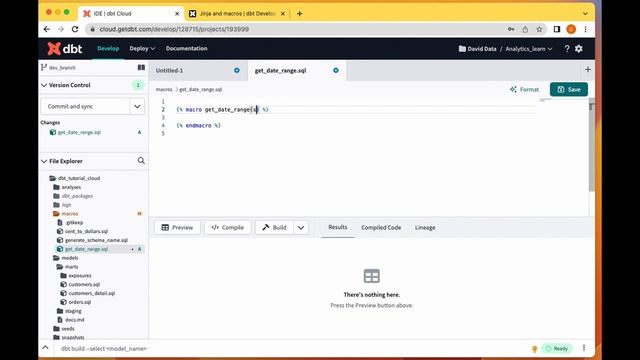Click the Compile button
The width and height of the screenshot is (640, 360).
click(x=227, y=227)
